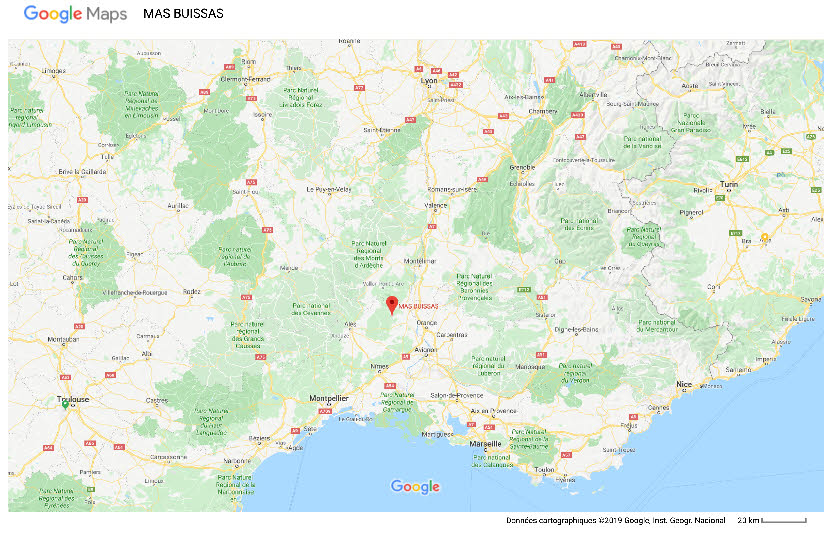Click the green marker icon at Toulouse
Image resolution: width=832 pixels, height=540 pixels.
coord(64,406)
